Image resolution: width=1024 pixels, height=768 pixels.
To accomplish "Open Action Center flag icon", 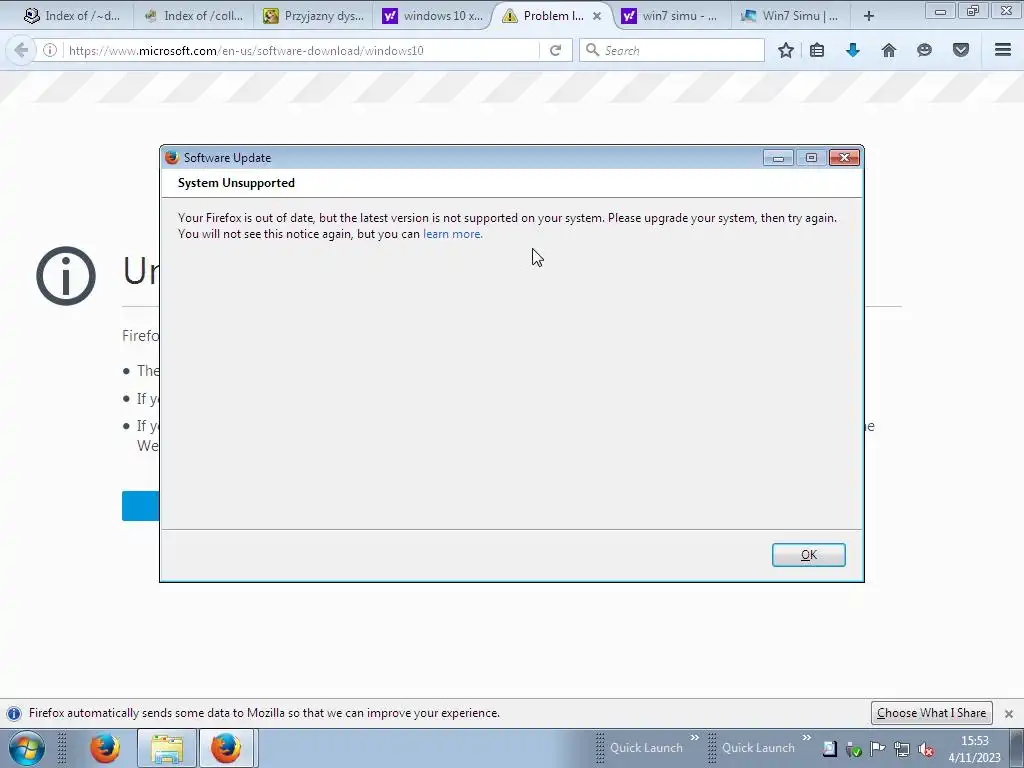I will pyautogui.click(x=878, y=749).
